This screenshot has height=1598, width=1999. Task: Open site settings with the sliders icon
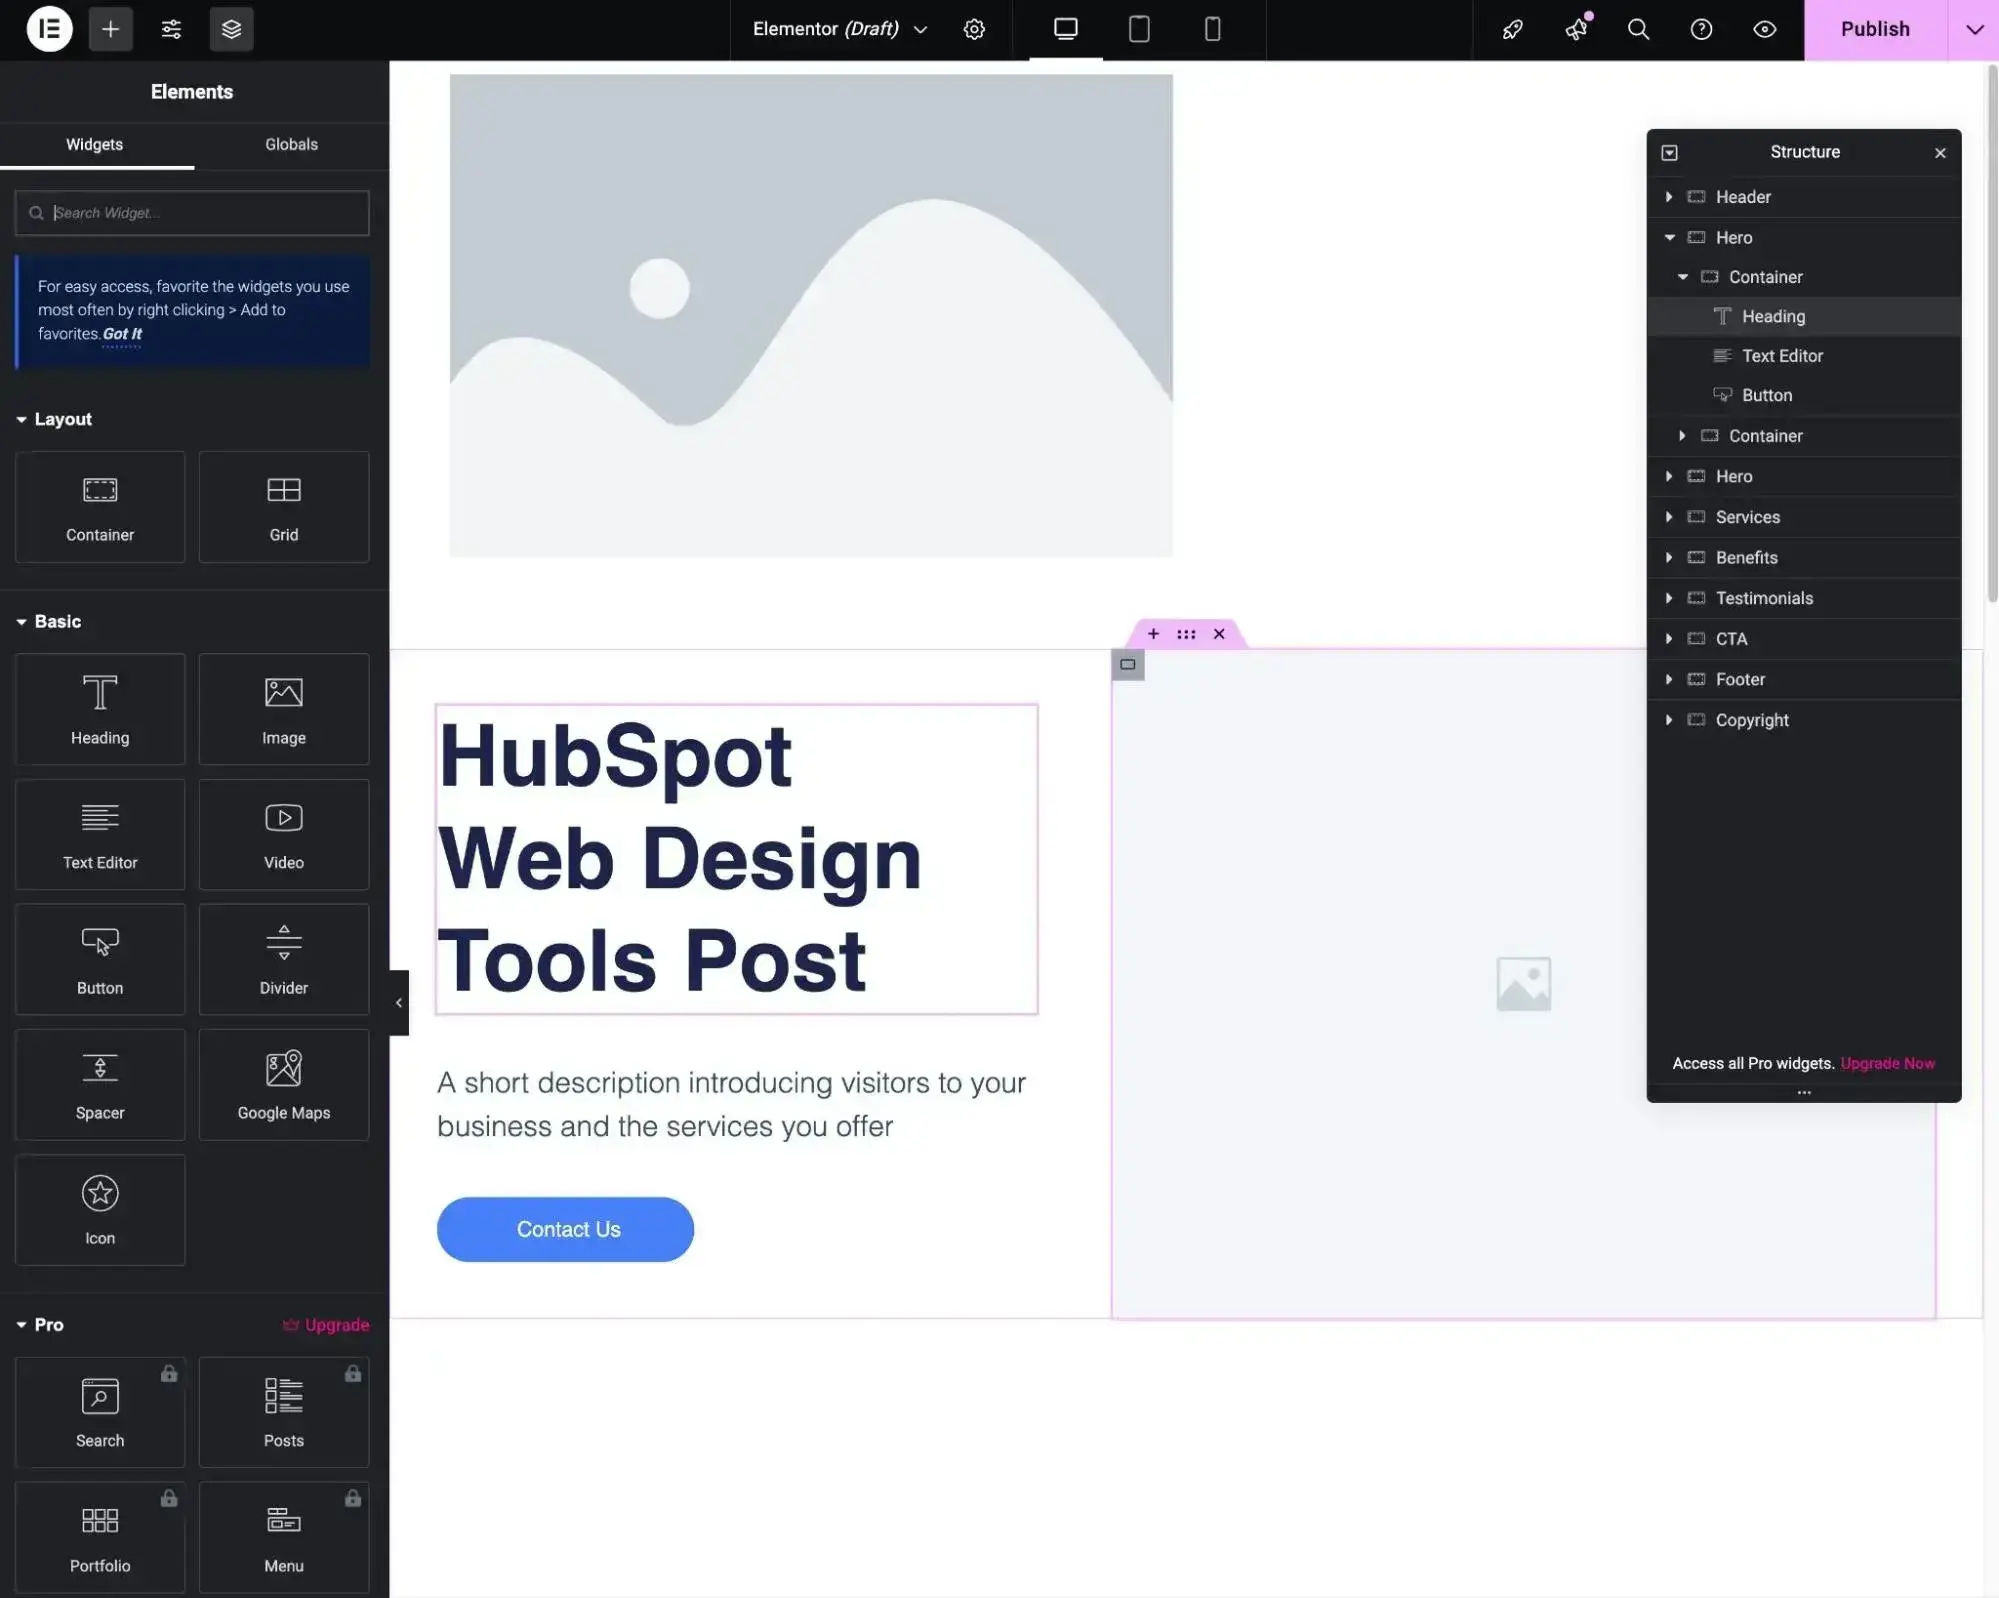[x=171, y=29]
